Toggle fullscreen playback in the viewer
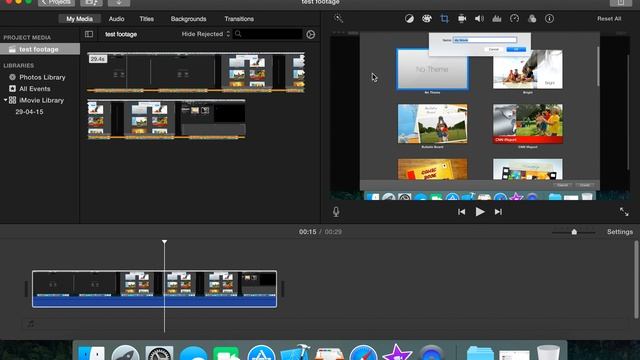The height and width of the screenshot is (360, 640). (x=624, y=211)
